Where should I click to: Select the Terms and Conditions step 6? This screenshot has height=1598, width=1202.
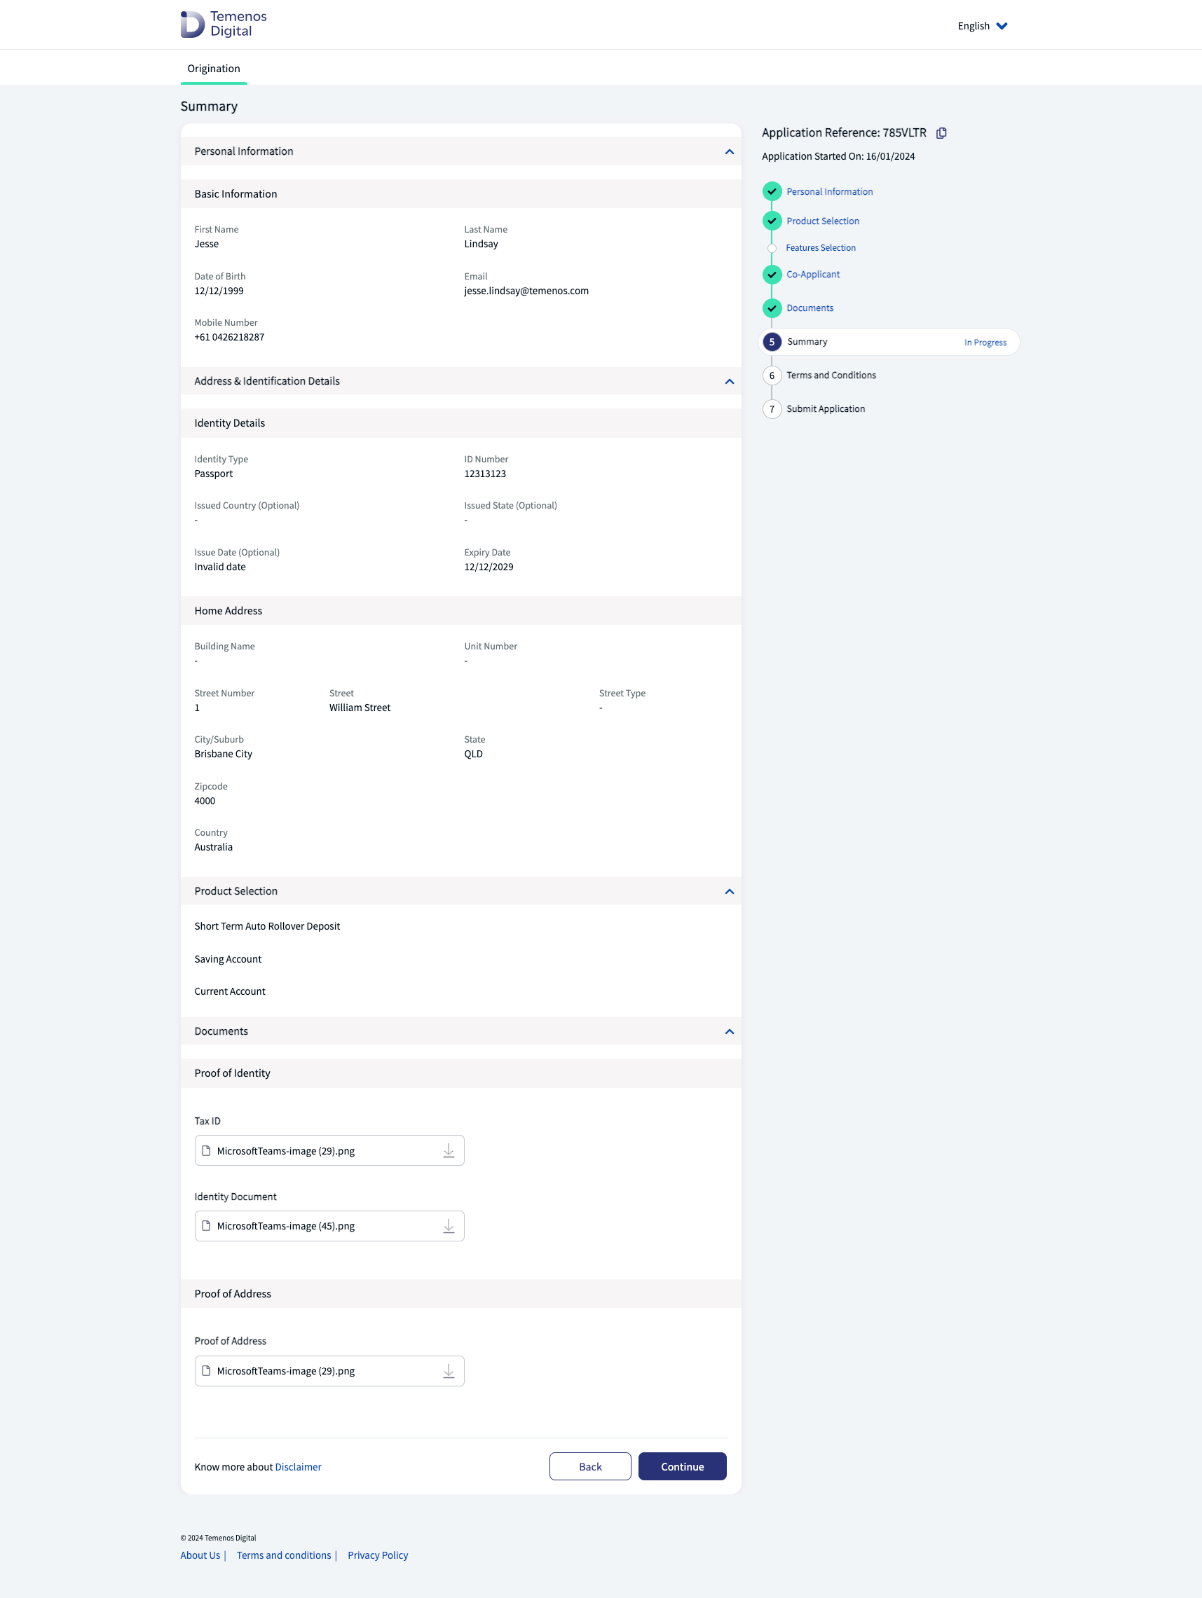(x=830, y=376)
